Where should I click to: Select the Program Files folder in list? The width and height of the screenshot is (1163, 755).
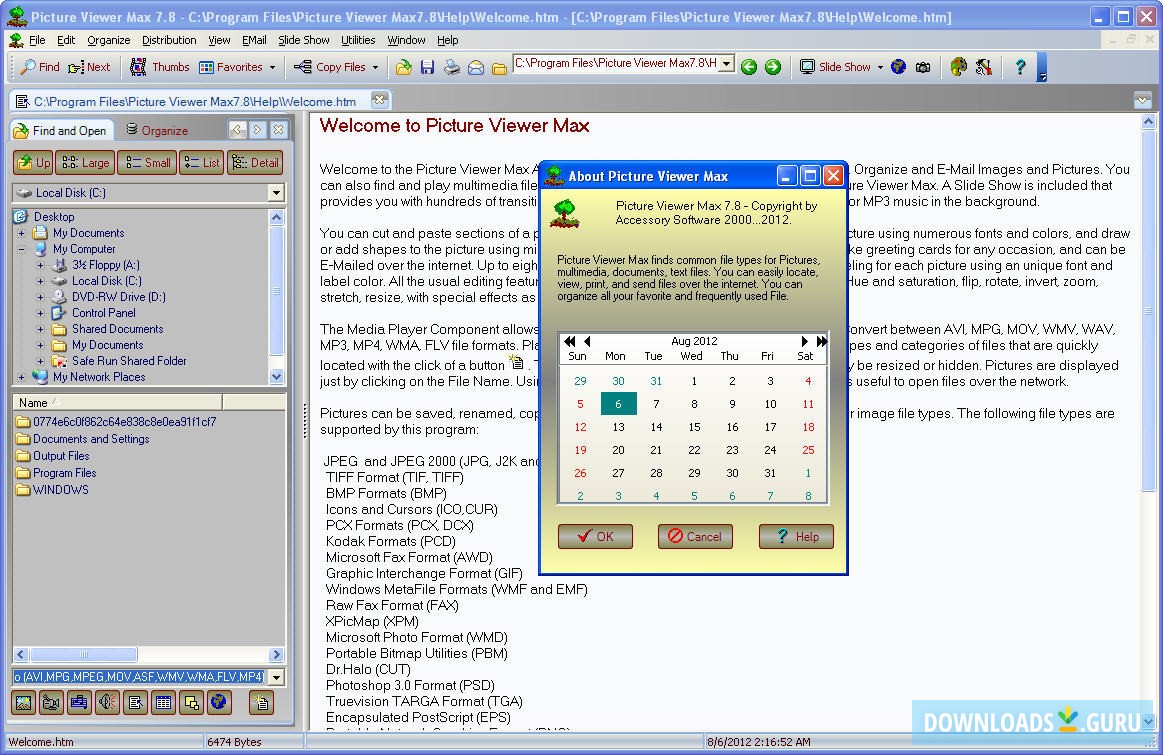point(65,473)
